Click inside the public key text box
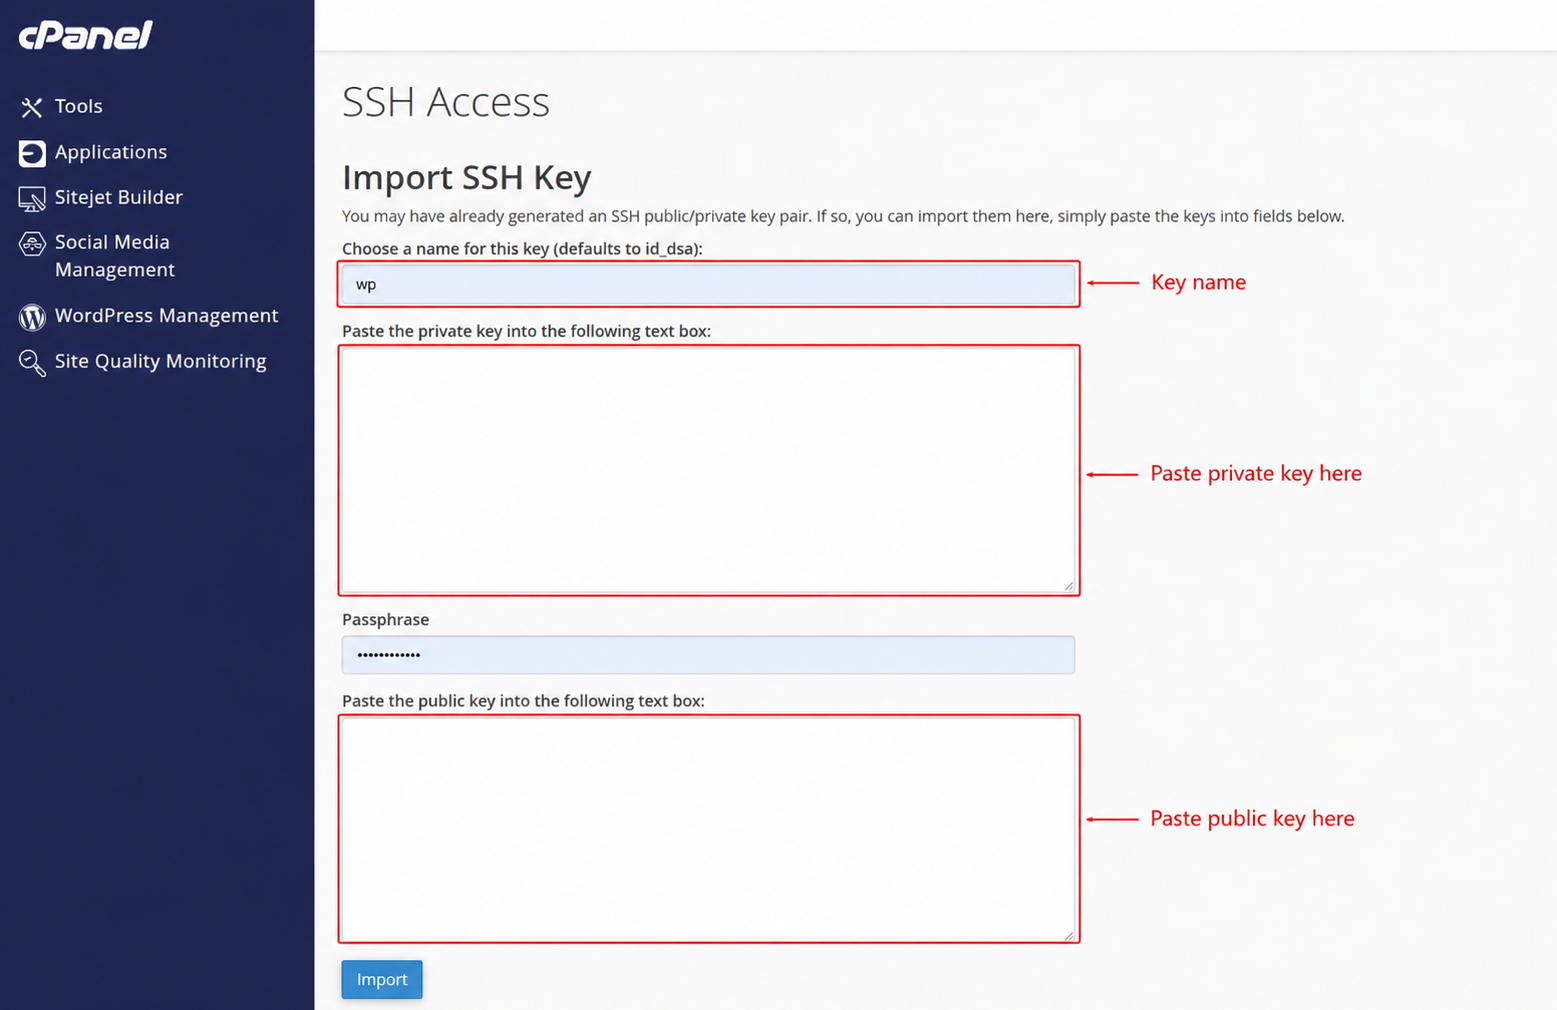1557x1010 pixels. [708, 829]
